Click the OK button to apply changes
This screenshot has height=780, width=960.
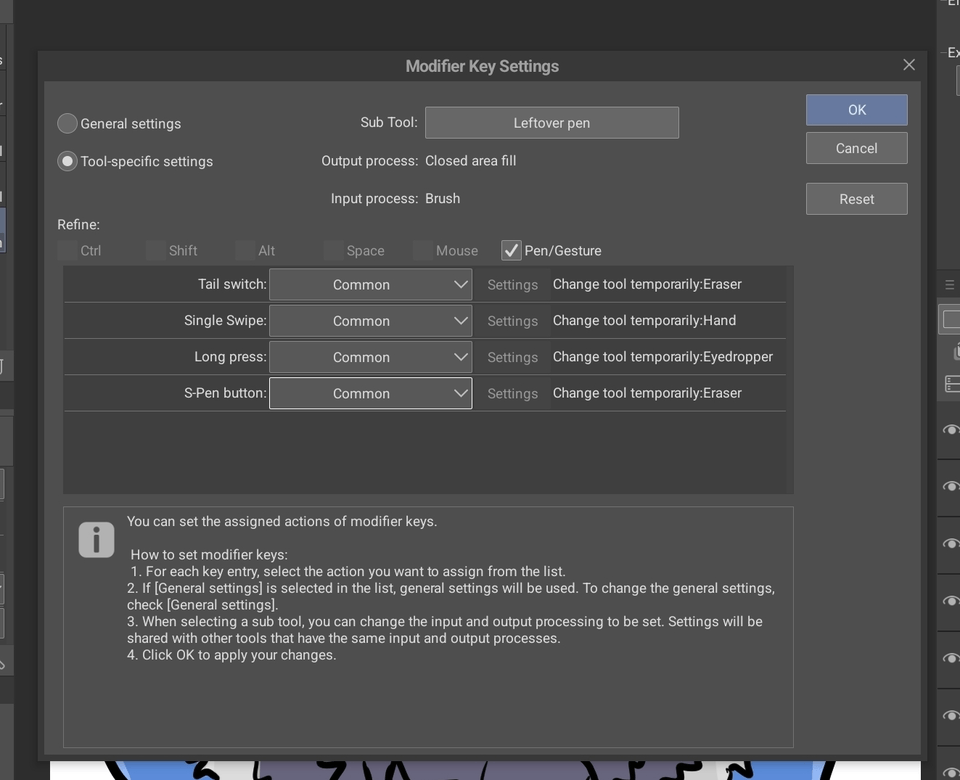(x=856, y=110)
